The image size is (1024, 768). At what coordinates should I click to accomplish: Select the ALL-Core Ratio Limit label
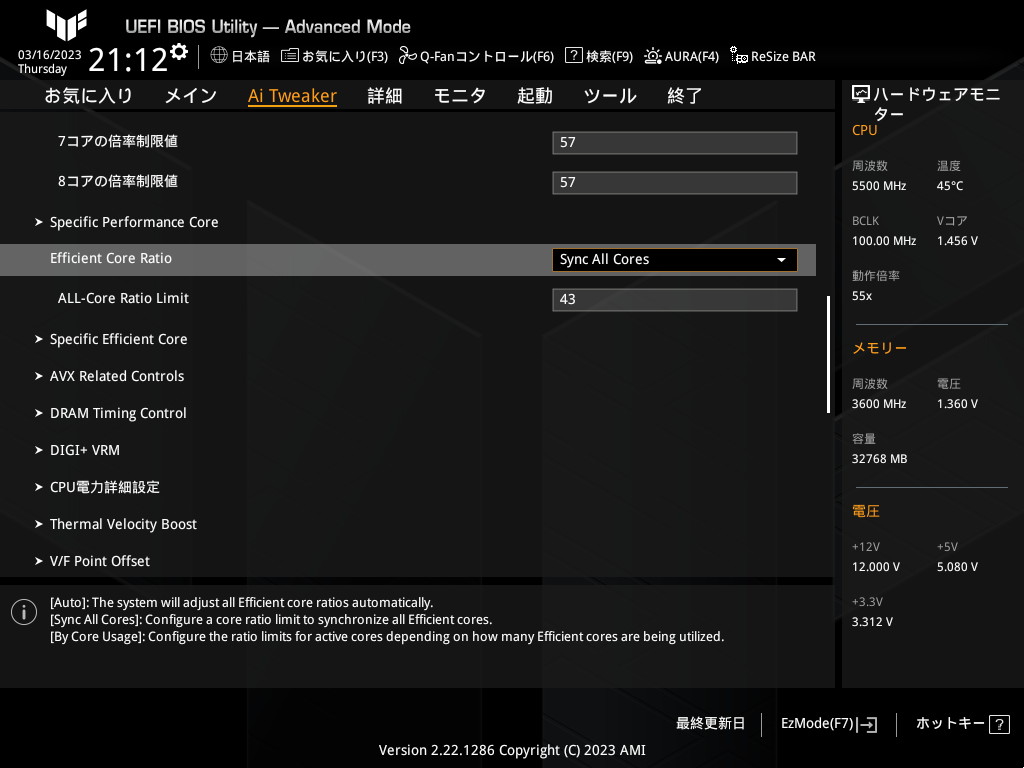(x=123, y=298)
